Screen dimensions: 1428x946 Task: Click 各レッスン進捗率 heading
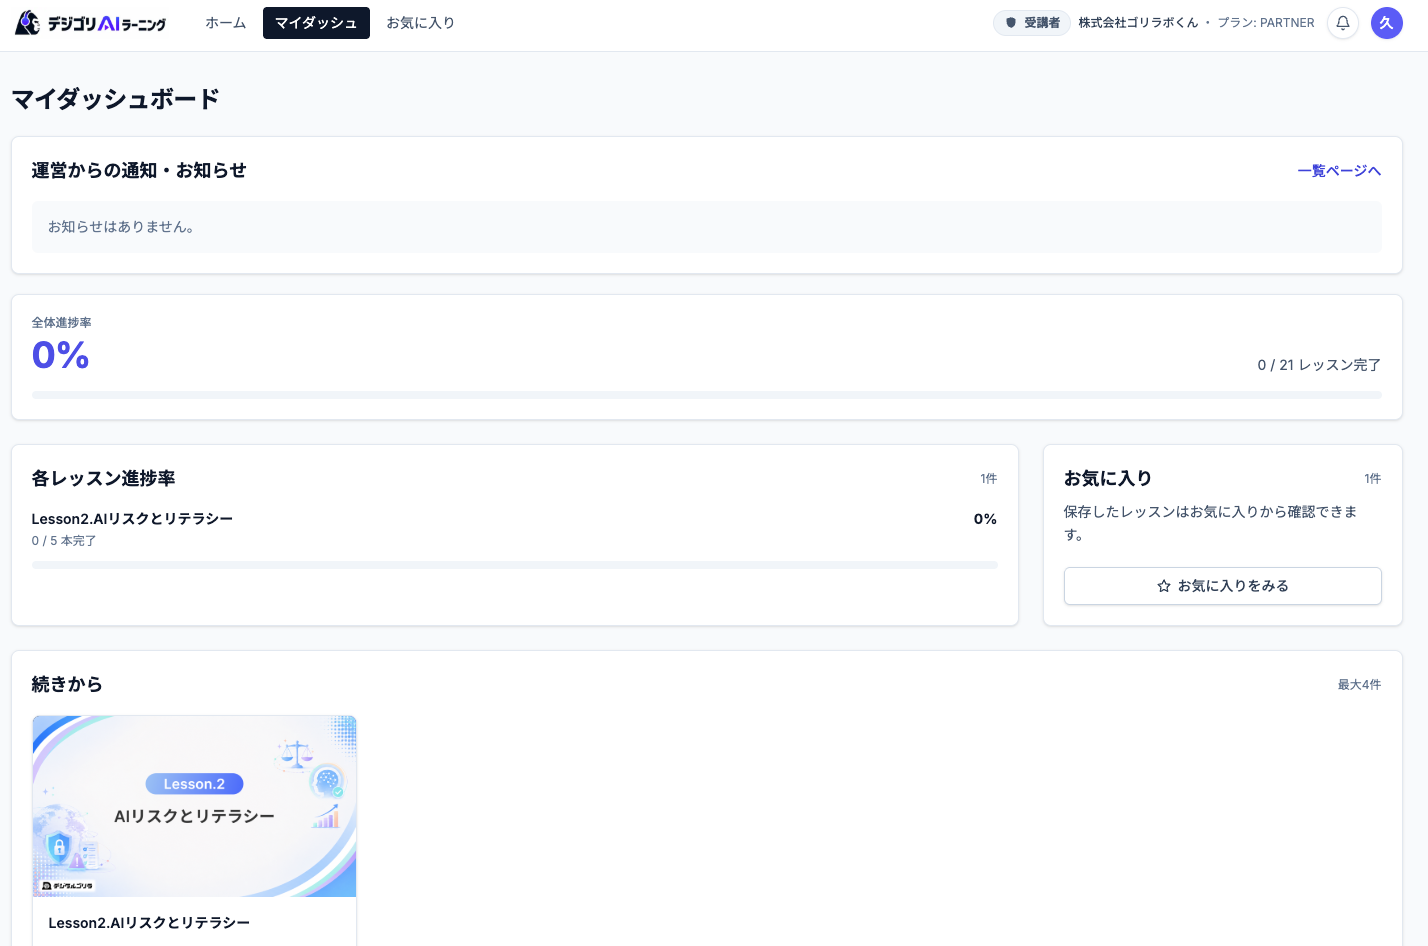click(103, 478)
